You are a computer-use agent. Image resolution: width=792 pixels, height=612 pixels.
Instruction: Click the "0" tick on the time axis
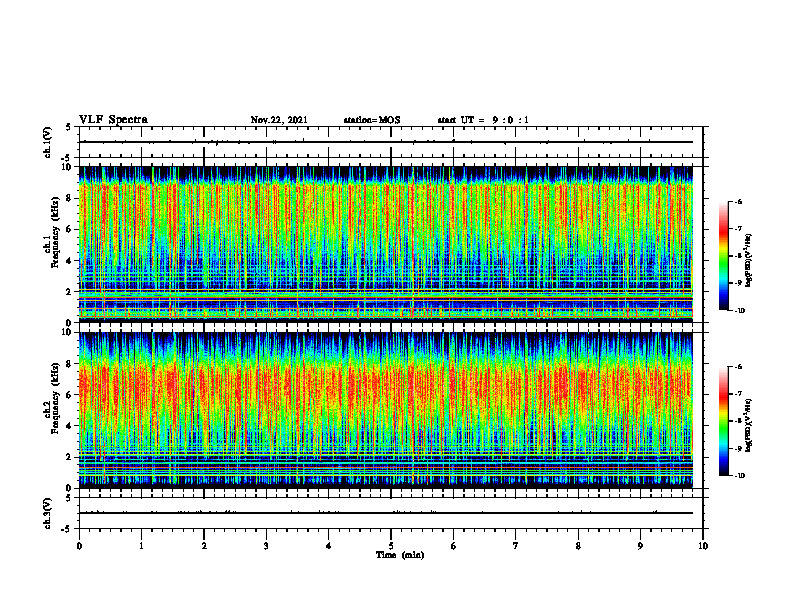click(x=79, y=546)
